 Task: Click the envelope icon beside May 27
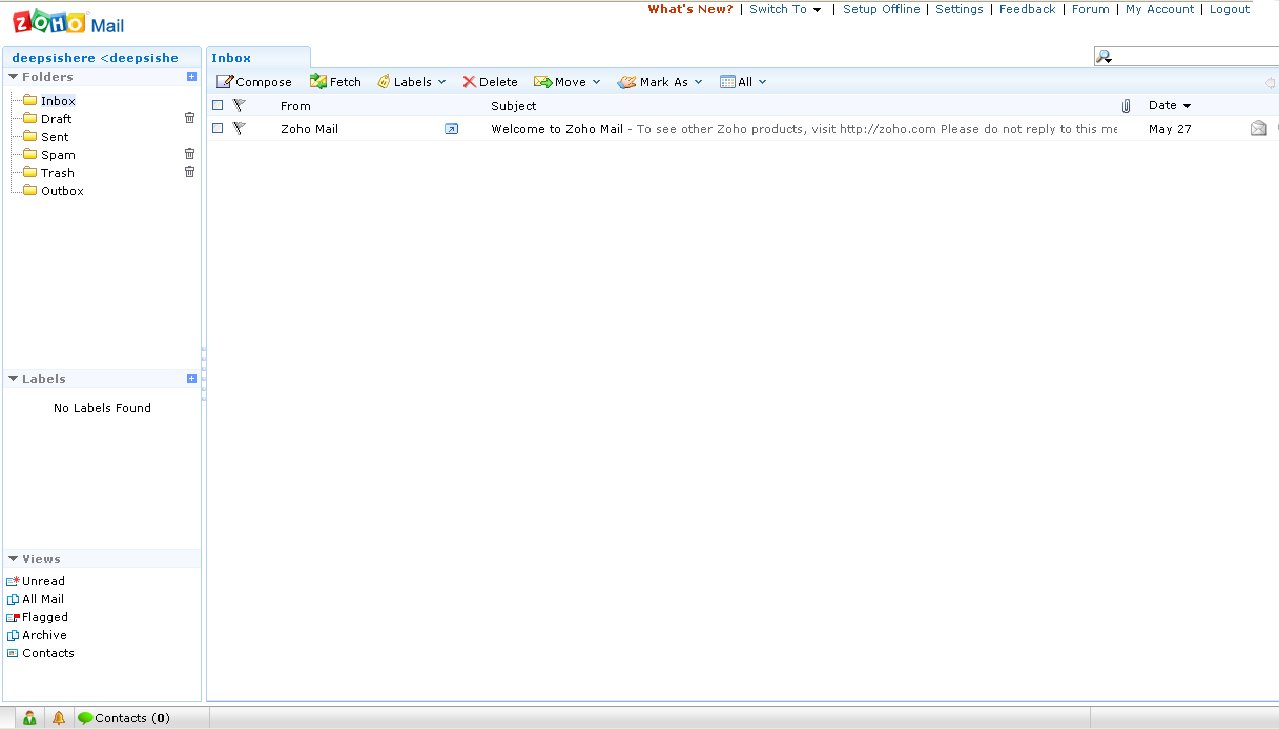coord(1258,128)
